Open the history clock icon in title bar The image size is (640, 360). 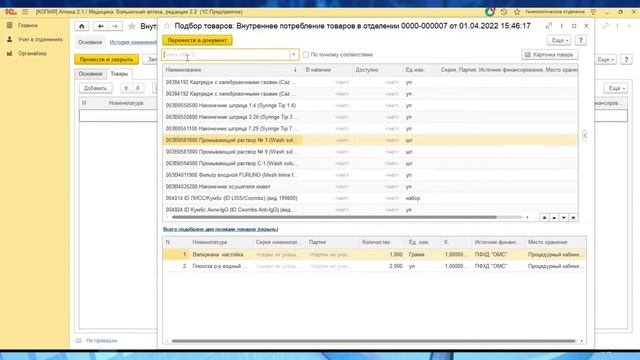click(504, 12)
